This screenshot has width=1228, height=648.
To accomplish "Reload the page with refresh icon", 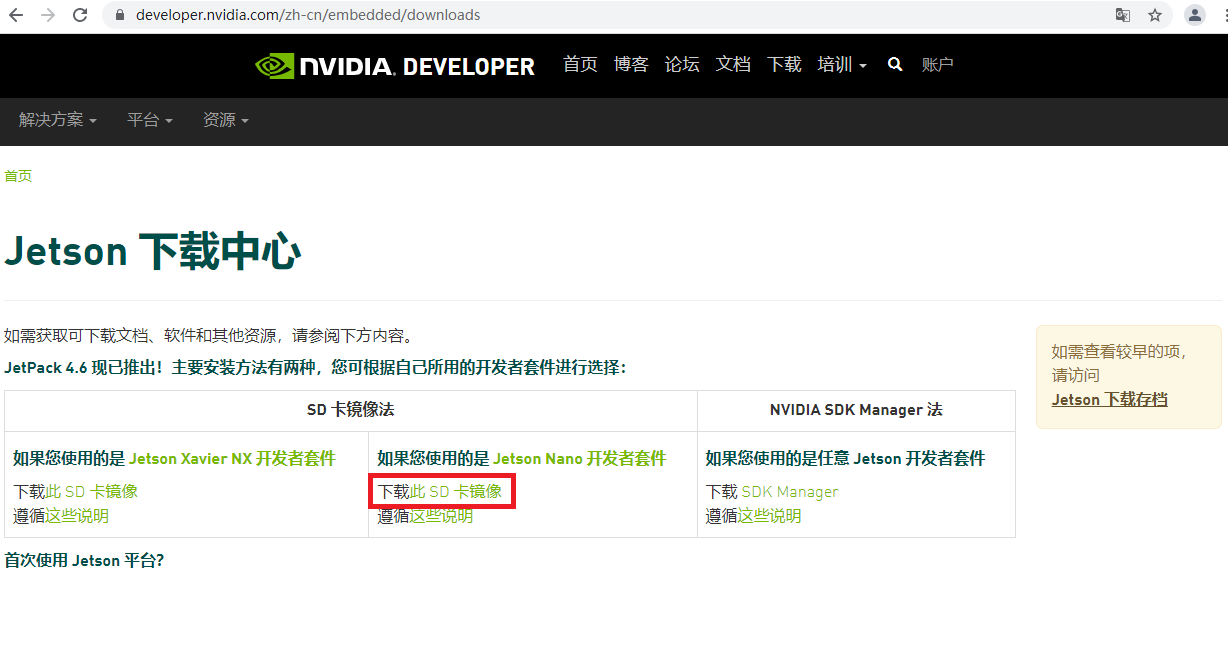I will [80, 15].
